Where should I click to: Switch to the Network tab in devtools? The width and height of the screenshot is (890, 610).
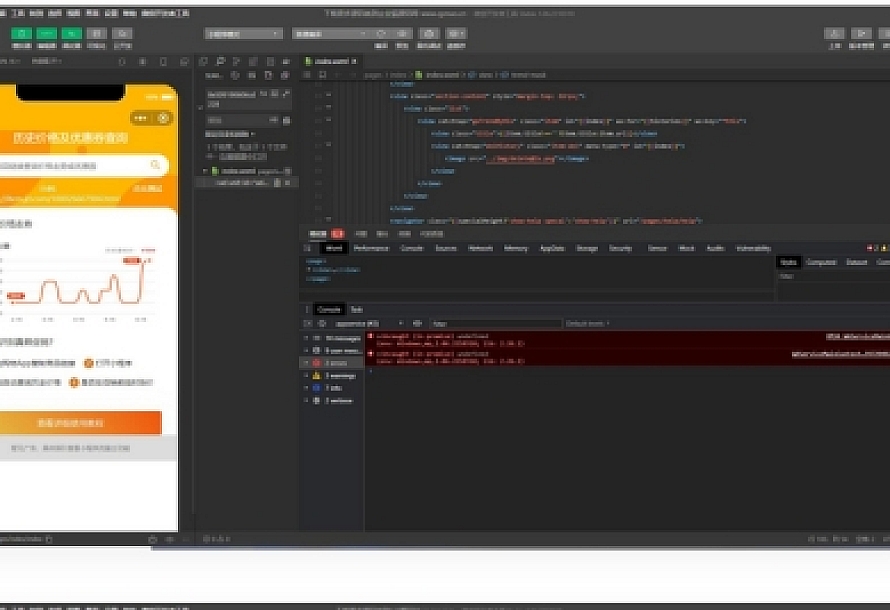click(x=480, y=248)
